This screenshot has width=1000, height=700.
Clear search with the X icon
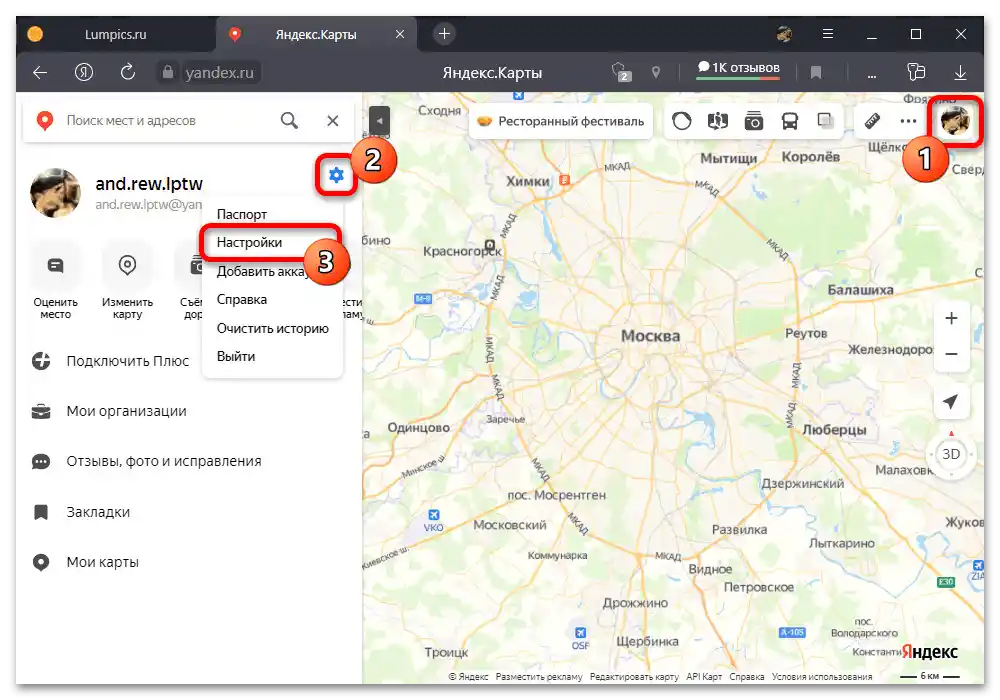point(333,120)
